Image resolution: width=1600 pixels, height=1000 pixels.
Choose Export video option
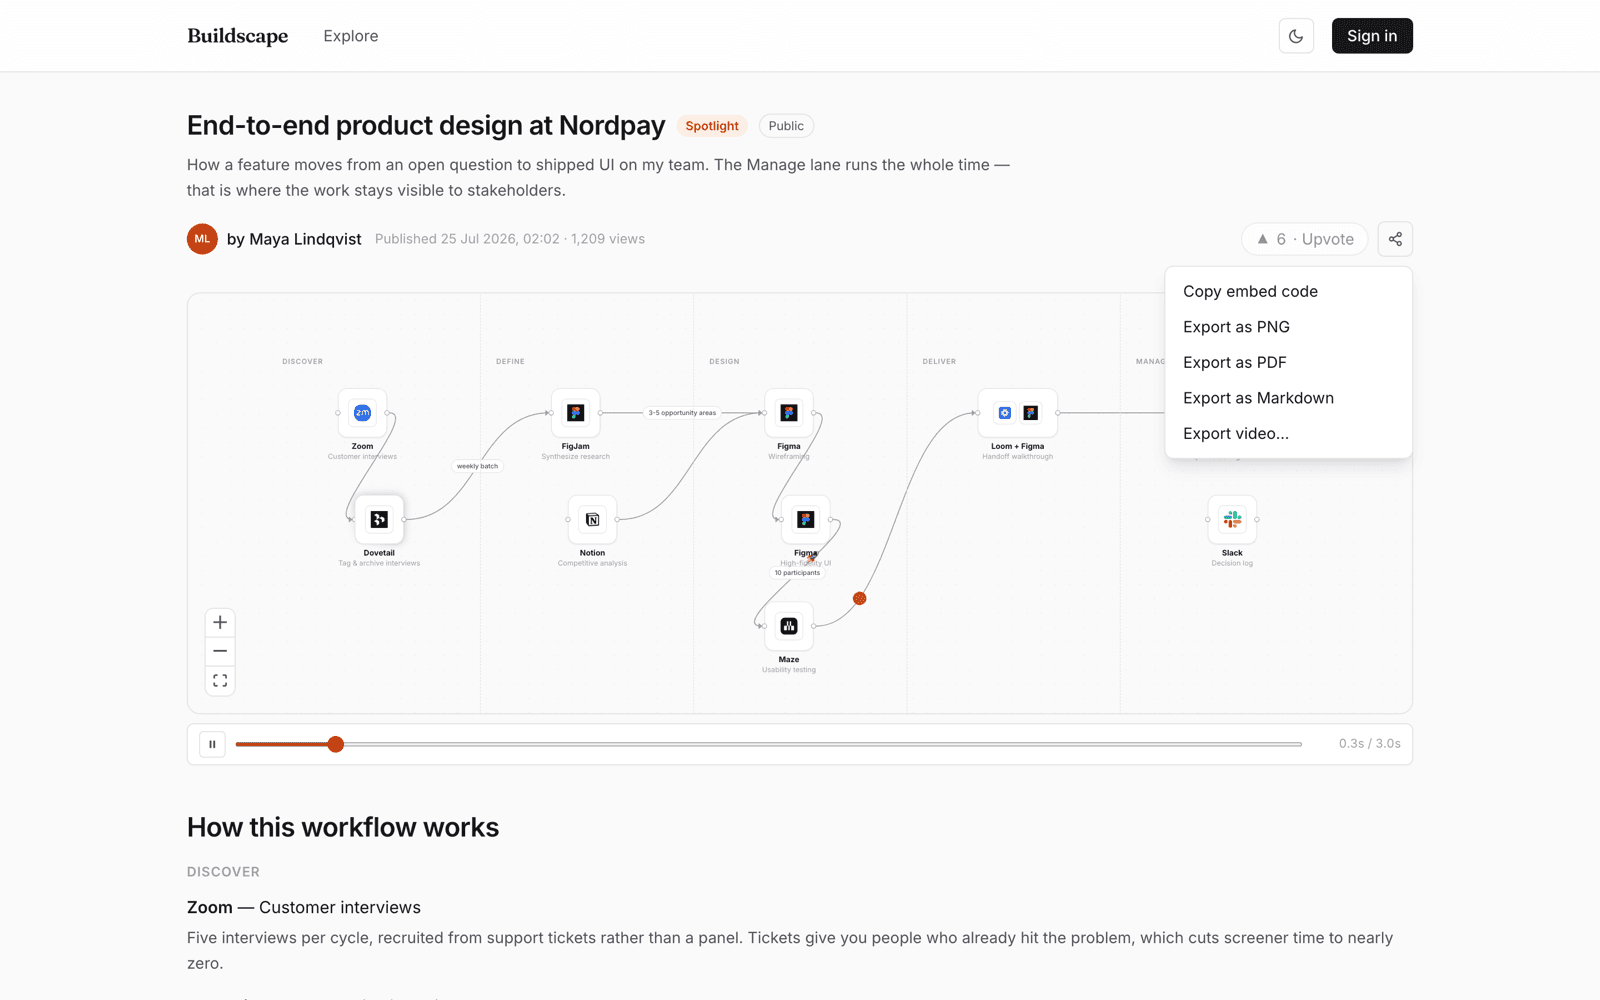(x=1288, y=433)
